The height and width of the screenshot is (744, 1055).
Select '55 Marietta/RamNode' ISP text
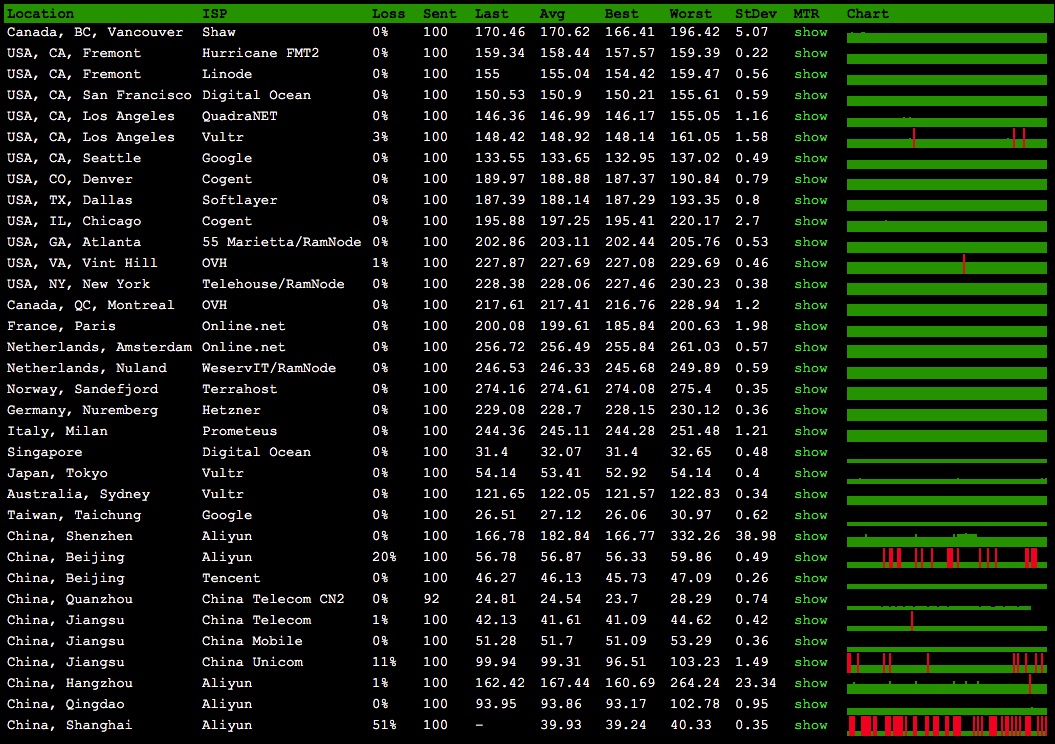pos(281,242)
